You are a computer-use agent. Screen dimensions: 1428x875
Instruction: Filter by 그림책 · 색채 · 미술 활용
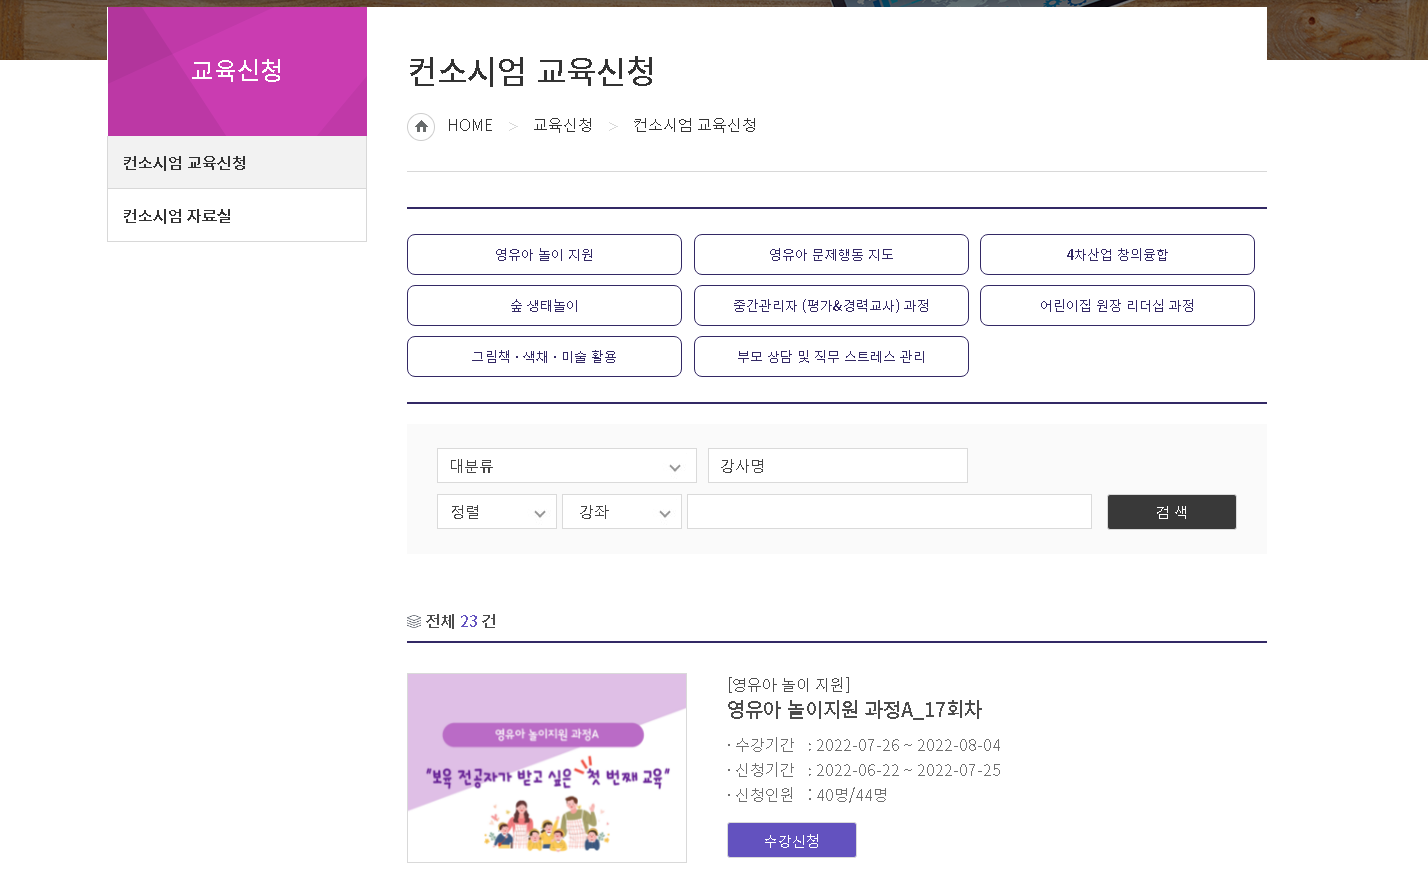coord(544,357)
